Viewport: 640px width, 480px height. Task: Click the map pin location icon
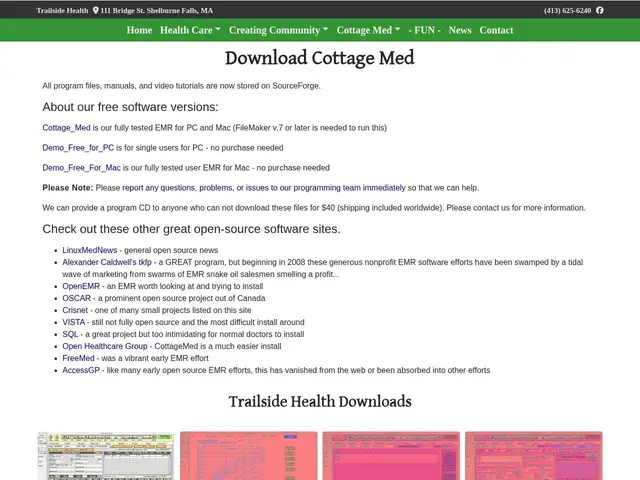pyautogui.click(x=96, y=10)
